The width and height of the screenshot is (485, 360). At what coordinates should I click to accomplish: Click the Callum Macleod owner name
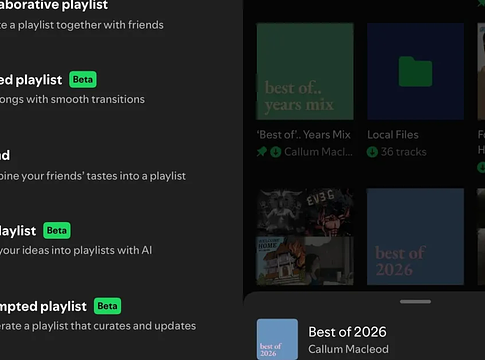348,349
